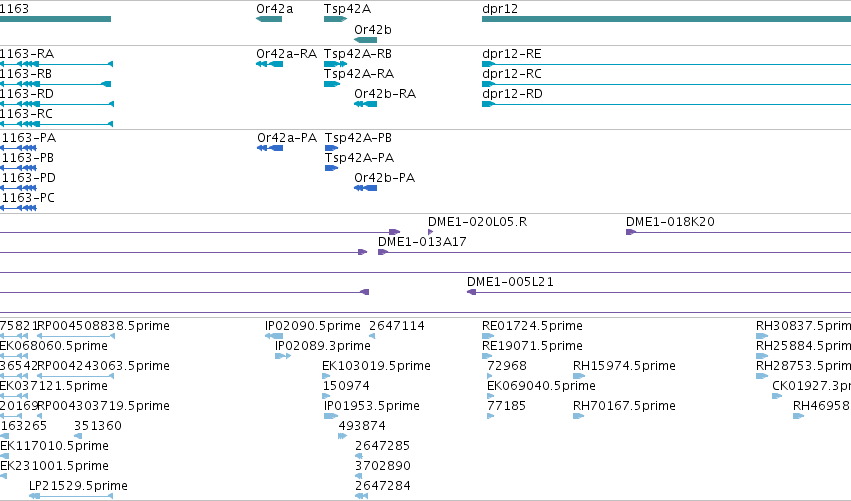
Task: Select the RH15974.5prime EST arrow
Action: [579, 376]
